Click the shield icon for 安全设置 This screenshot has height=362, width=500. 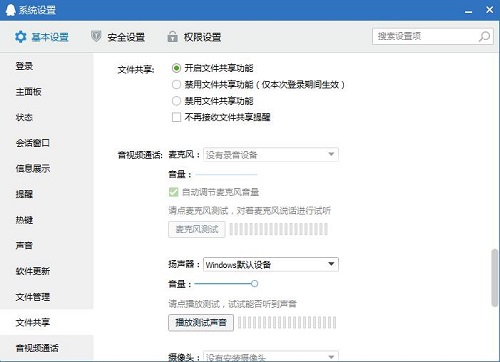click(x=96, y=36)
